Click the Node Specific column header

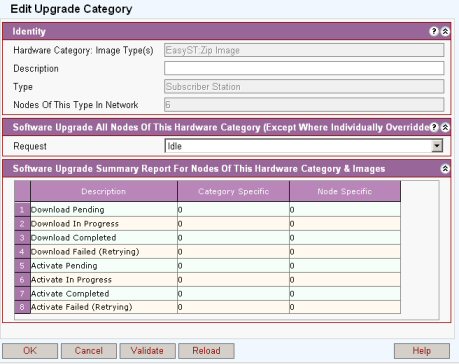(345, 191)
